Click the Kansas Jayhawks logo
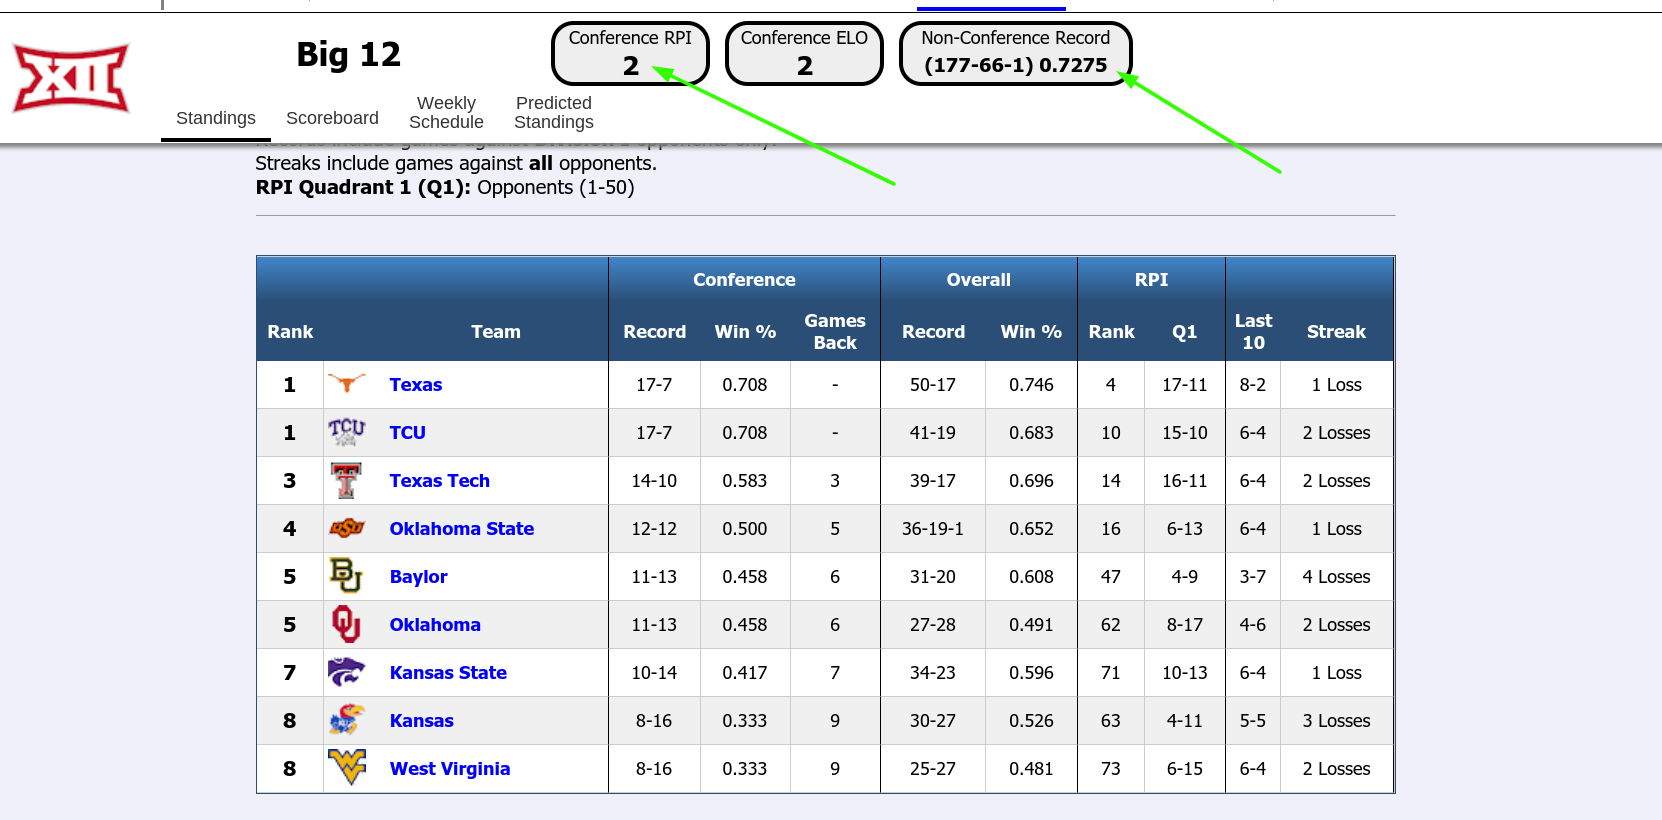The height and width of the screenshot is (820, 1662). pyautogui.click(x=346, y=720)
